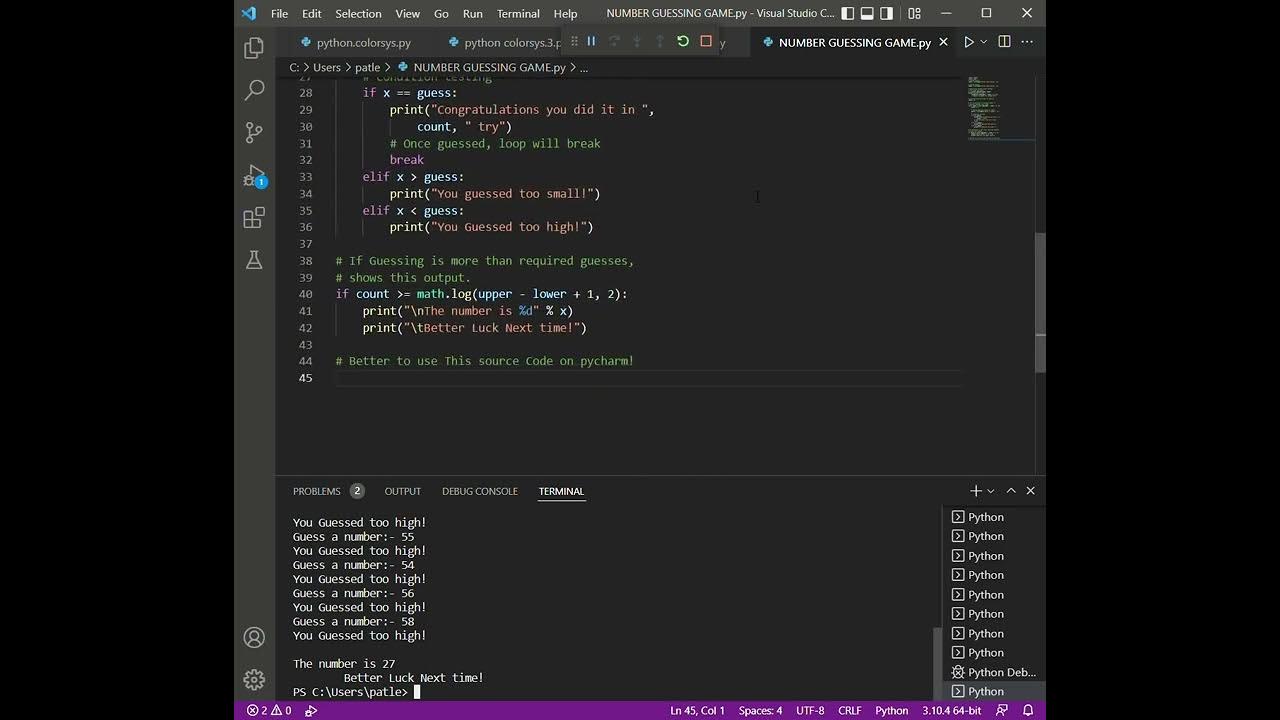This screenshot has height=720, width=1280.
Task: Add a new terminal with plus icon
Action: [976, 491]
